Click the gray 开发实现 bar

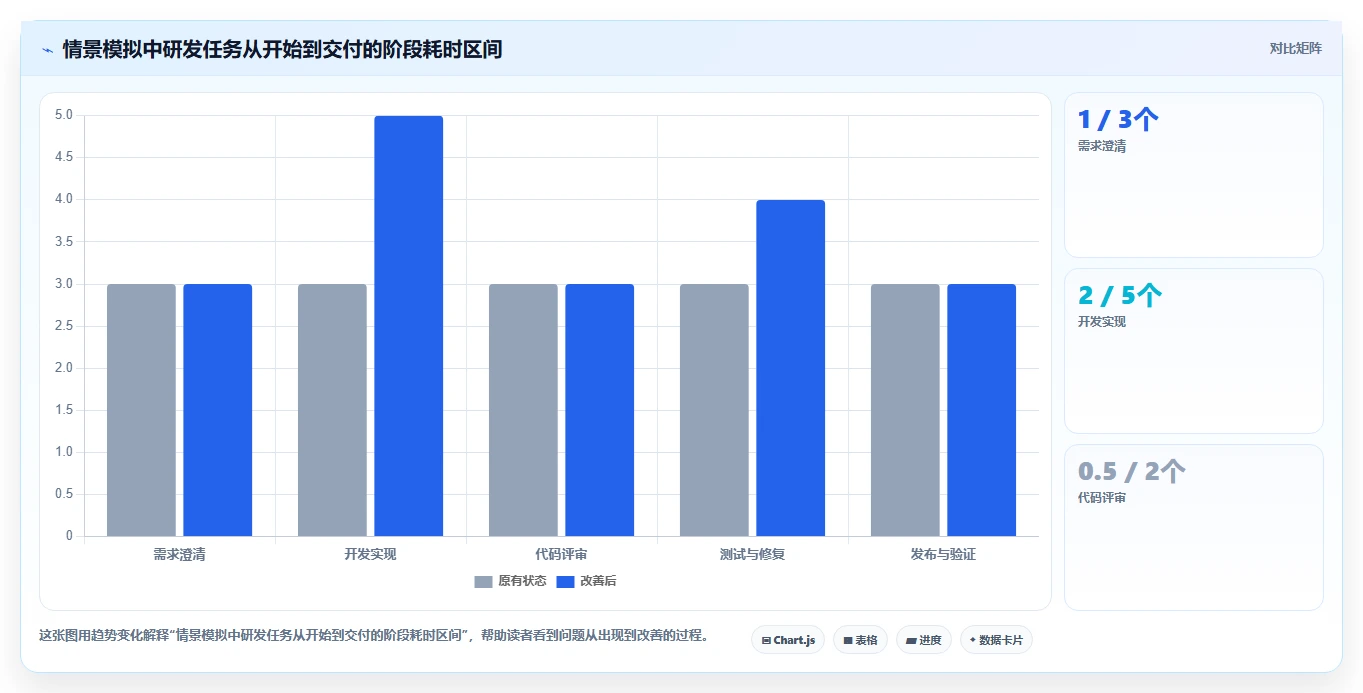332,410
